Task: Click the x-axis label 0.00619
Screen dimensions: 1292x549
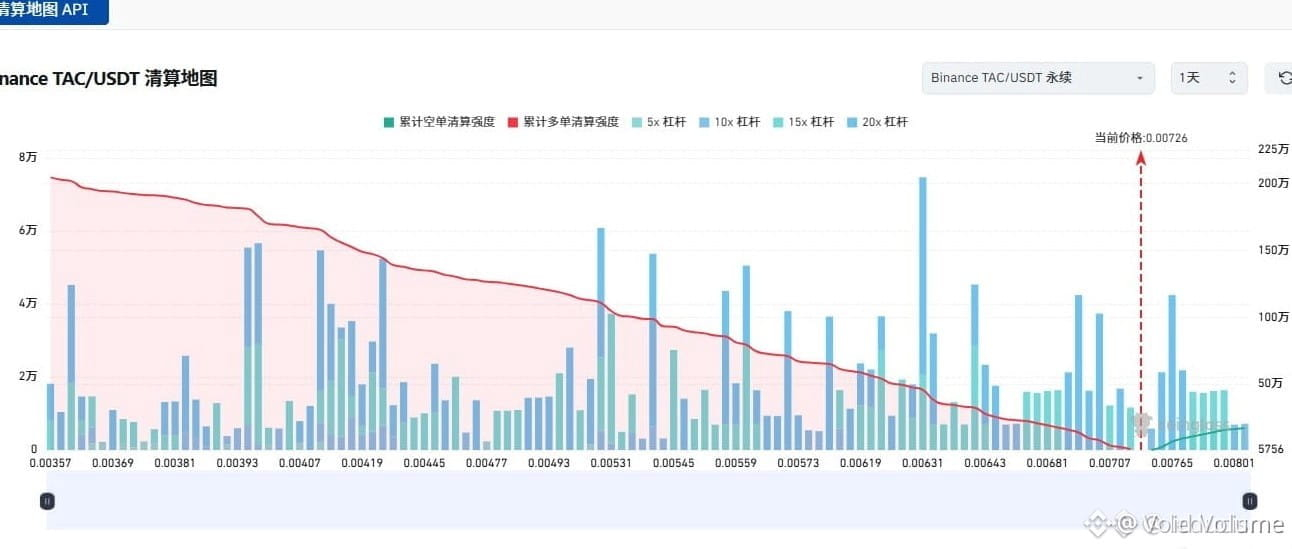Action: pos(861,463)
